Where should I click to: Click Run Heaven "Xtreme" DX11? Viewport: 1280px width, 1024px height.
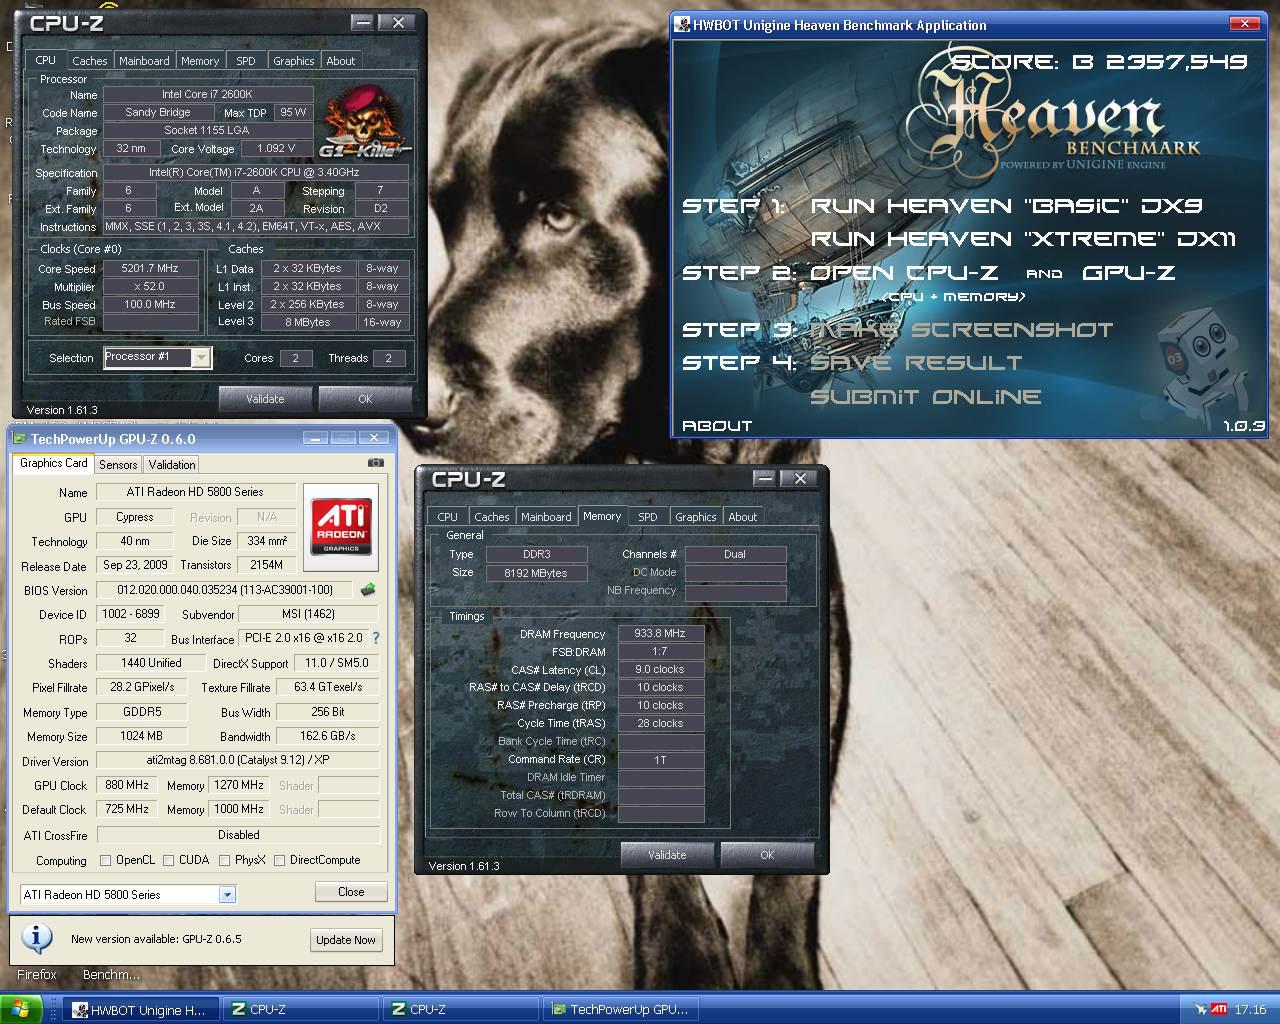(x=1023, y=239)
